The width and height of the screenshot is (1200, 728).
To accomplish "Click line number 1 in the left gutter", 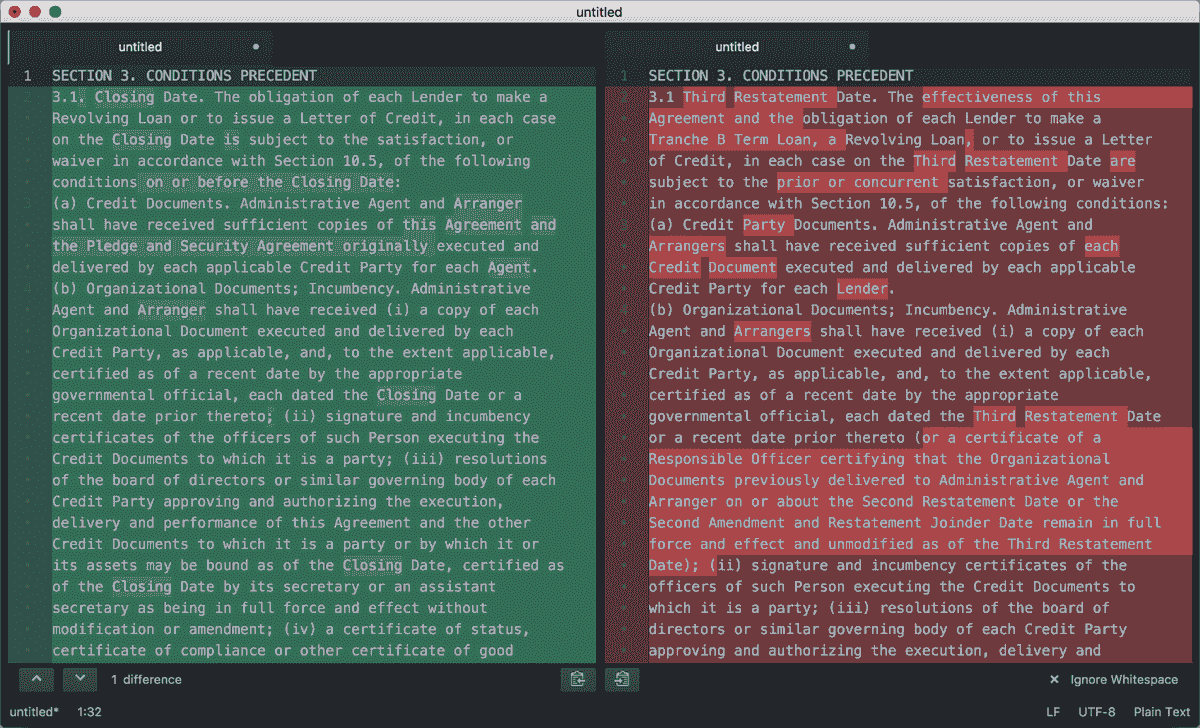I will coord(27,75).
